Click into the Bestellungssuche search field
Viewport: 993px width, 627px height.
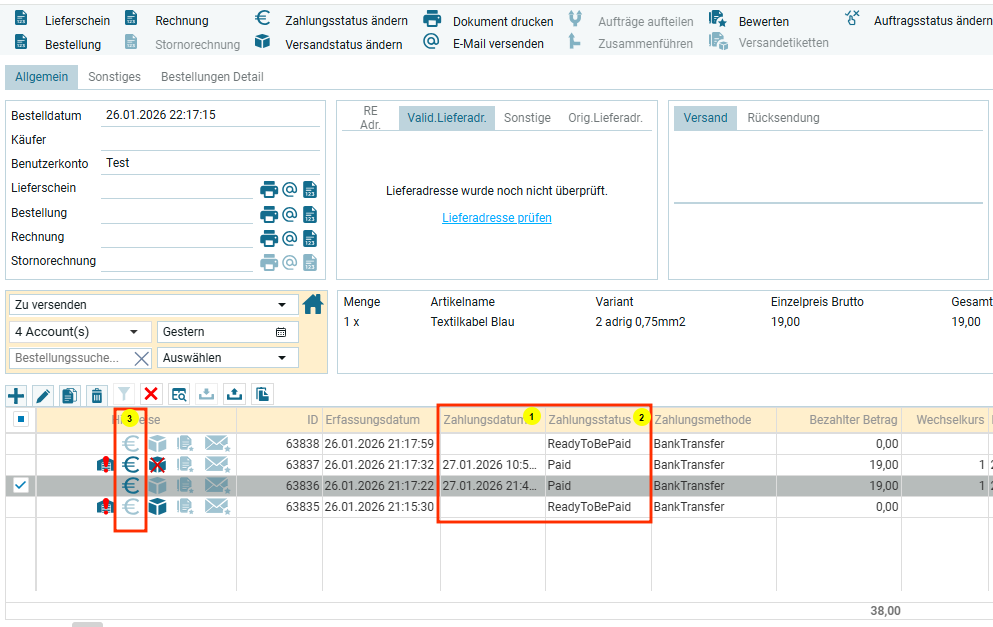click(68, 358)
